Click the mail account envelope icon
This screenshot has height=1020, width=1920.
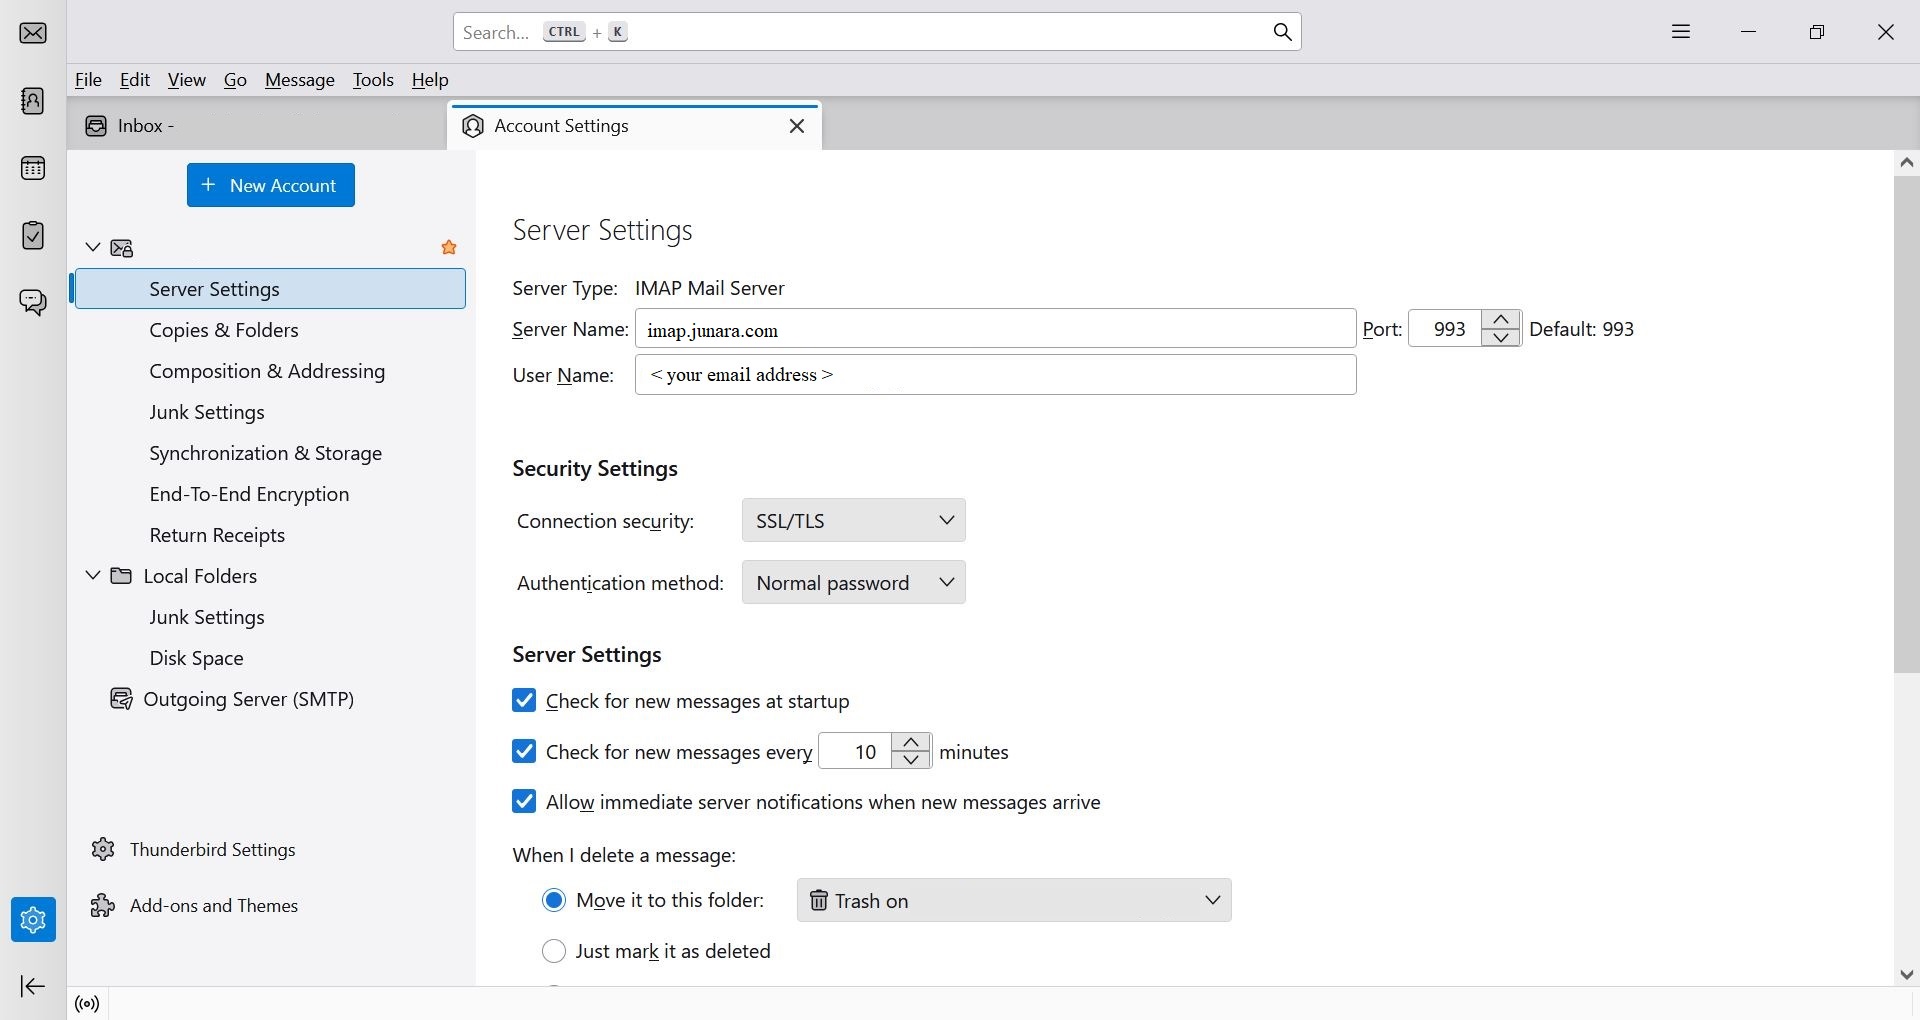122,248
